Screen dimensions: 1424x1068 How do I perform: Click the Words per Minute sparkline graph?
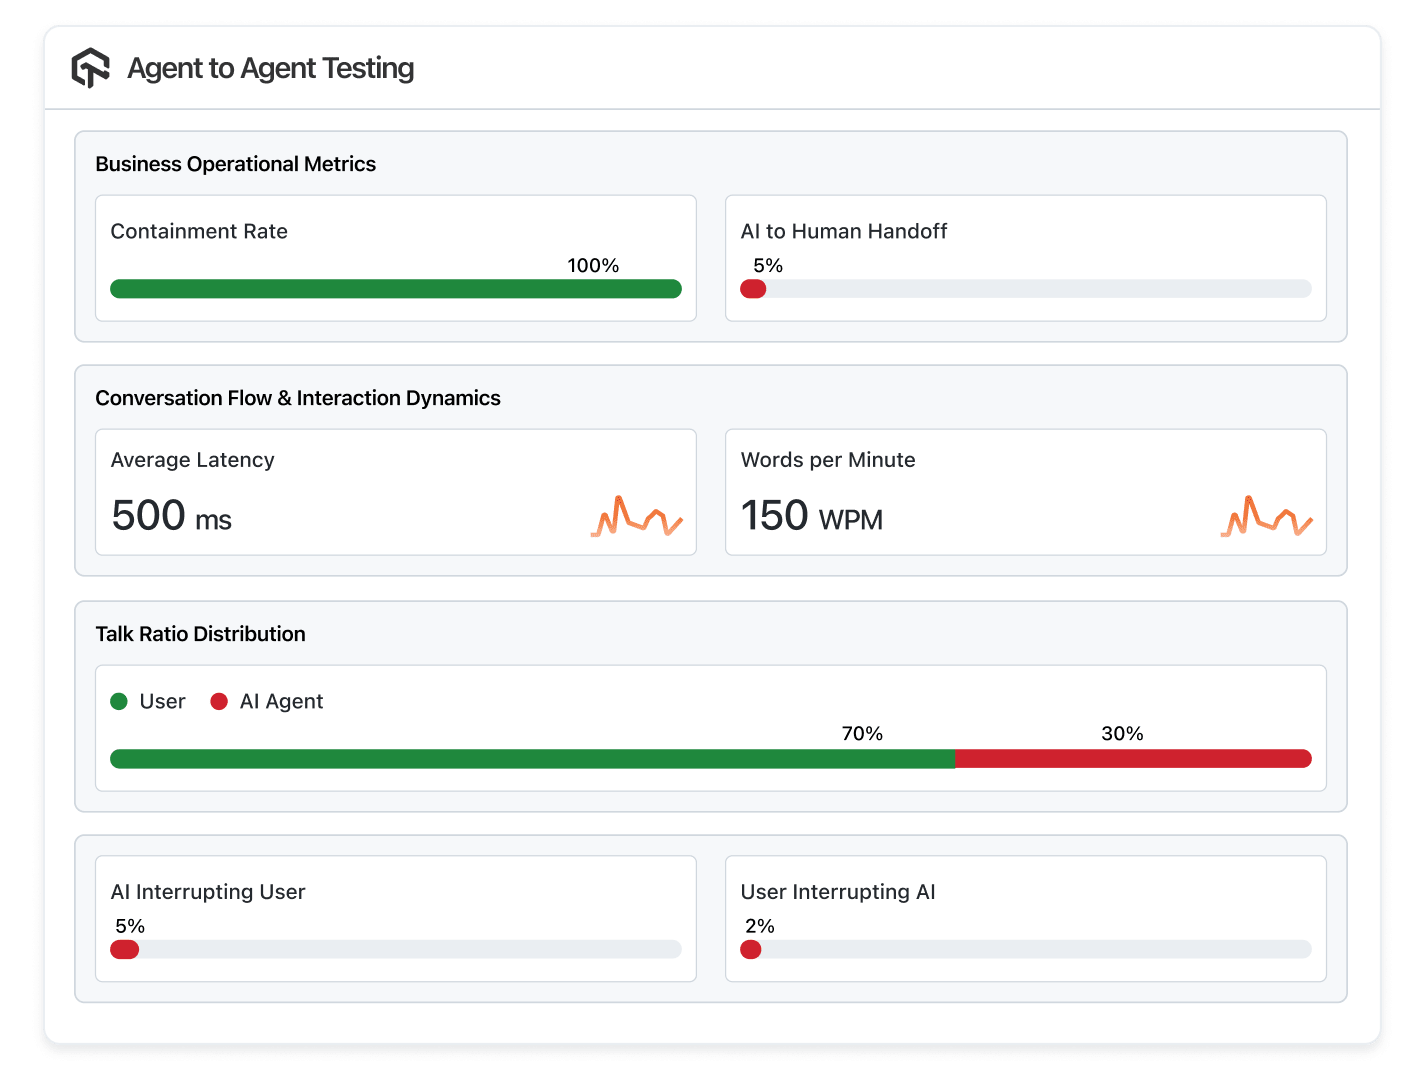pyautogui.click(x=1267, y=516)
